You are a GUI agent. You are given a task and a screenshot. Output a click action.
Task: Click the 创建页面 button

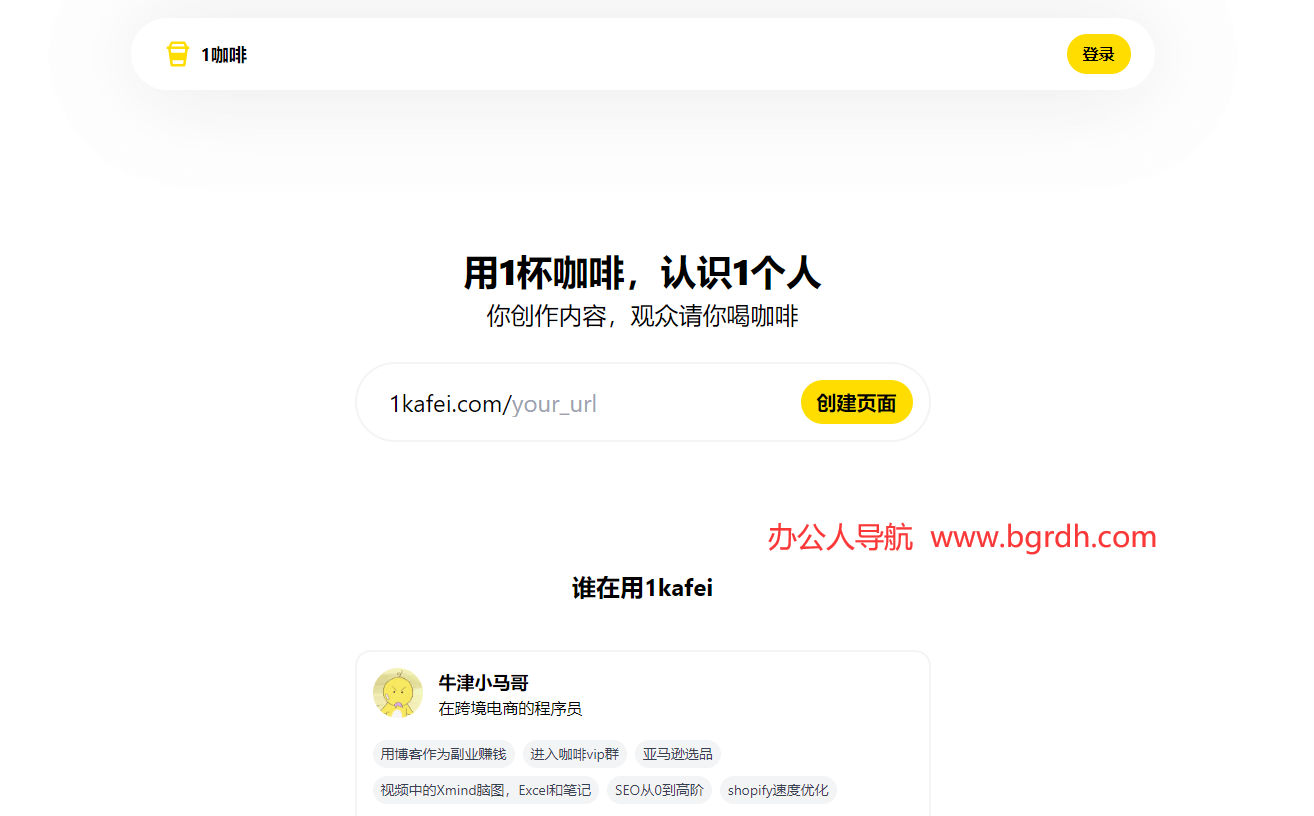[x=856, y=402]
